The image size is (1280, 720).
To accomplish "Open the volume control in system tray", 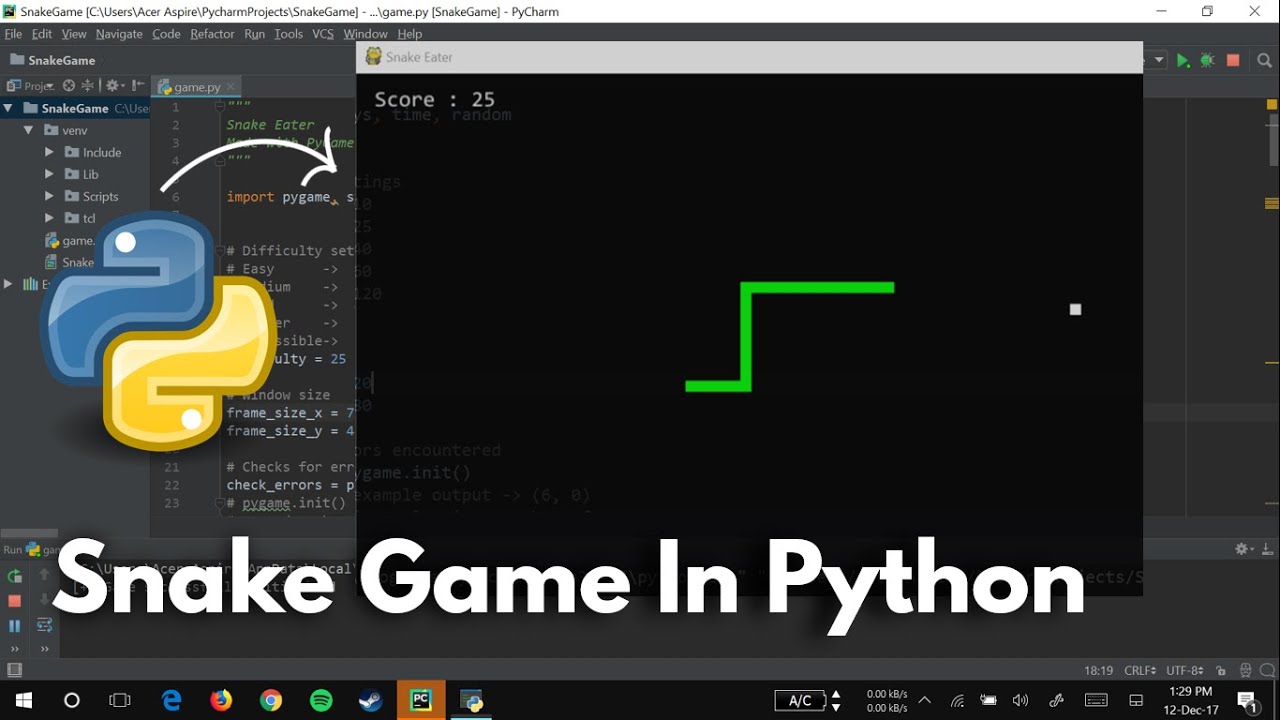I will [1020, 700].
